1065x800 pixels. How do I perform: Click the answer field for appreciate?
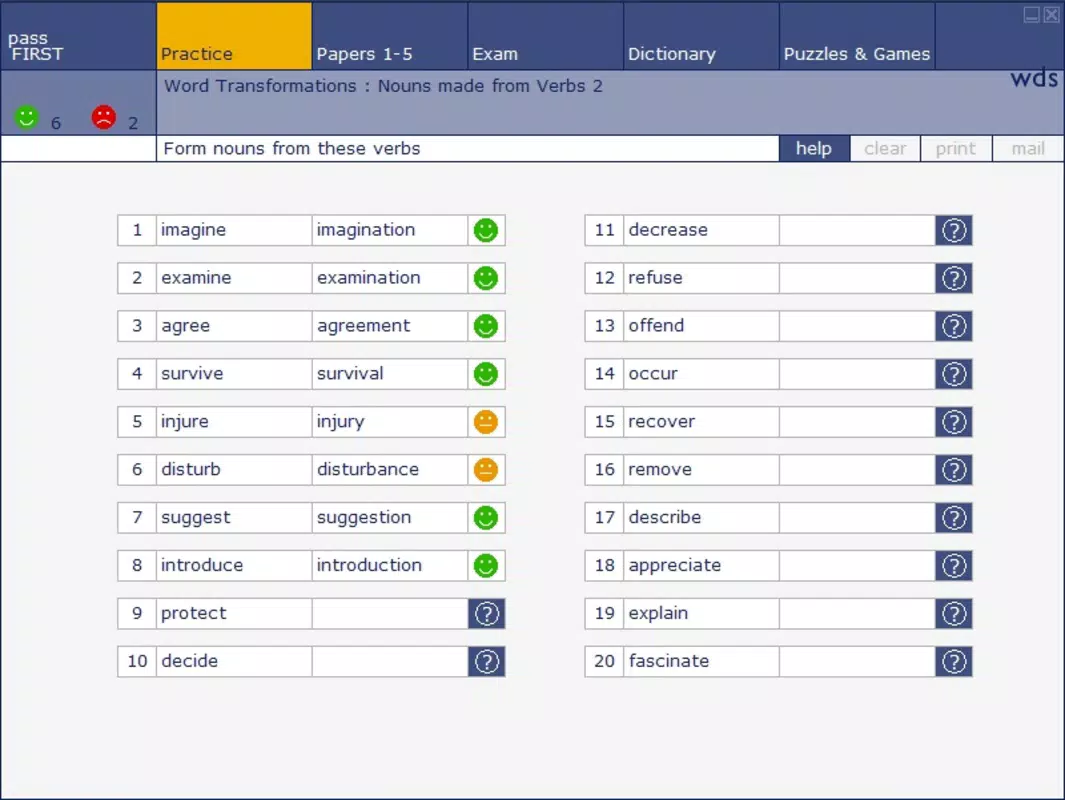(857, 565)
